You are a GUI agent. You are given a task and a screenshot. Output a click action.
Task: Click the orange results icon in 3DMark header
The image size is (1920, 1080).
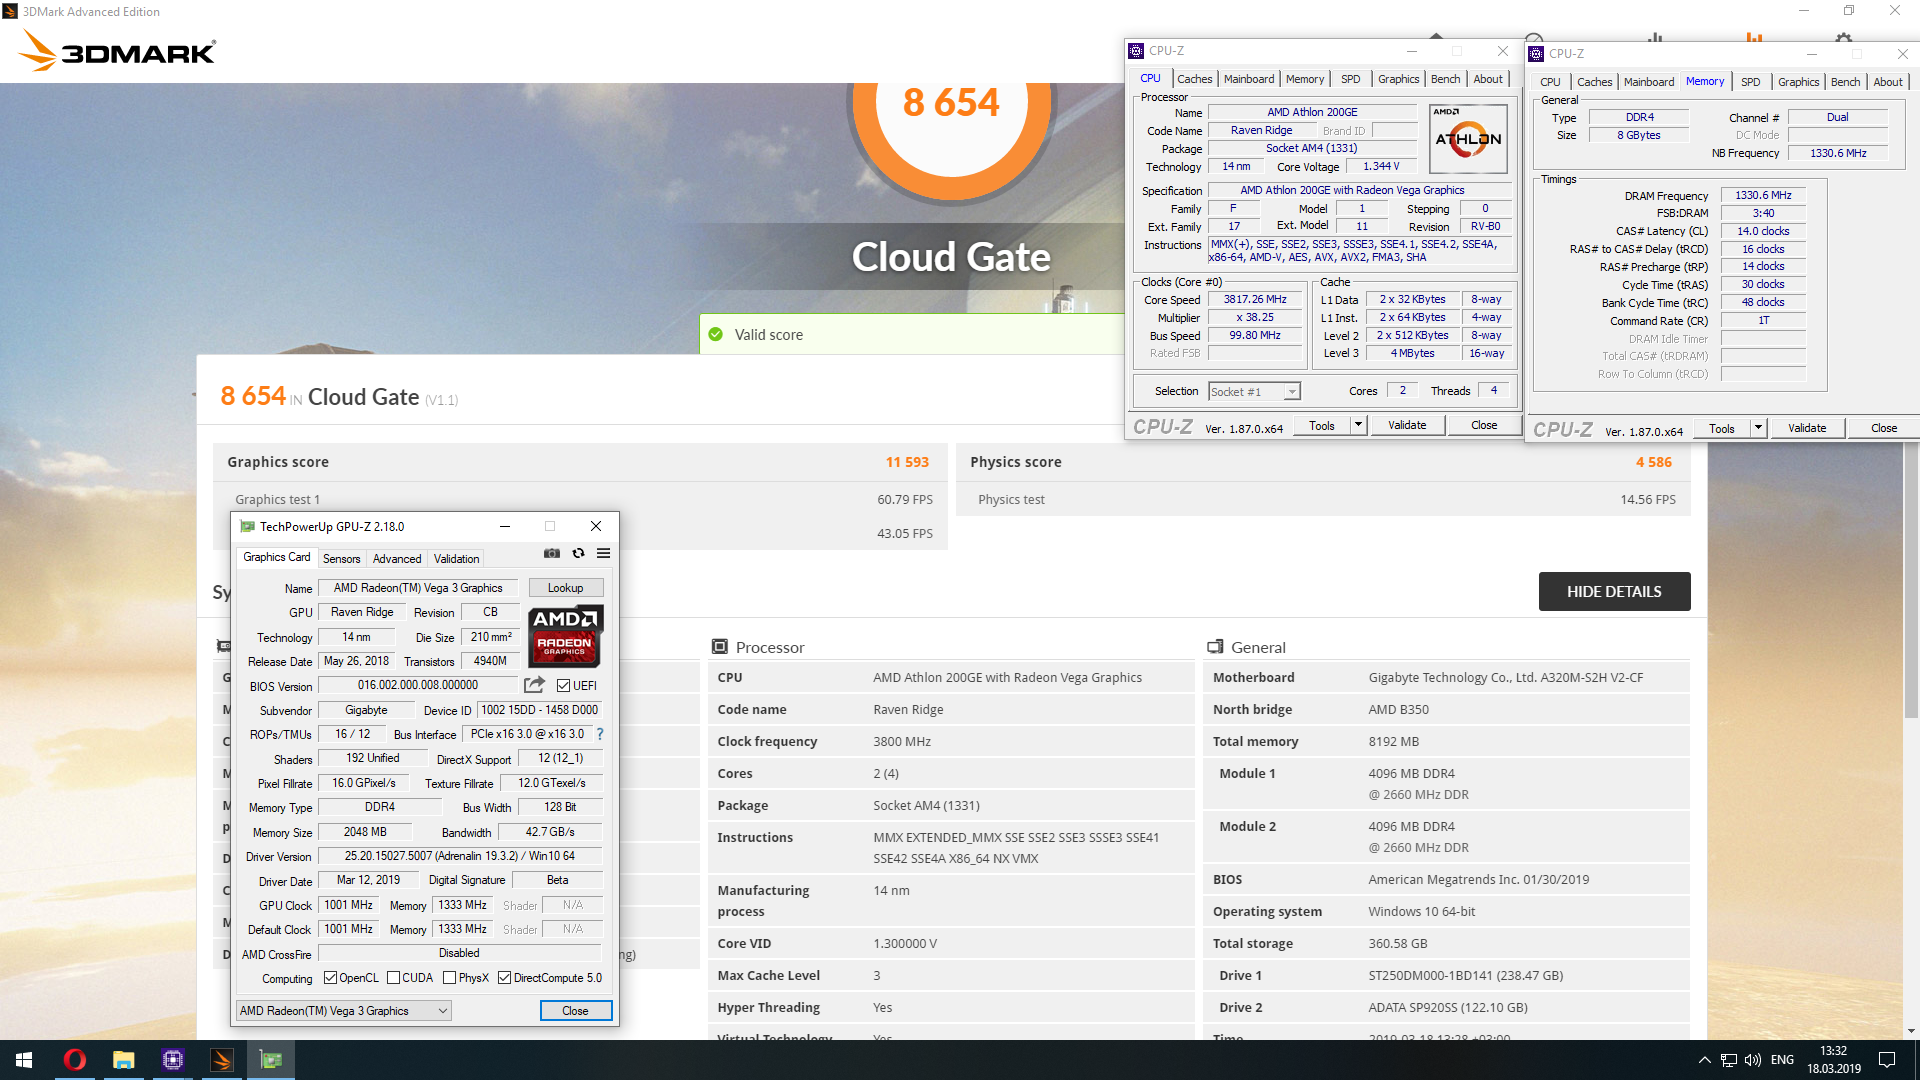[1754, 37]
